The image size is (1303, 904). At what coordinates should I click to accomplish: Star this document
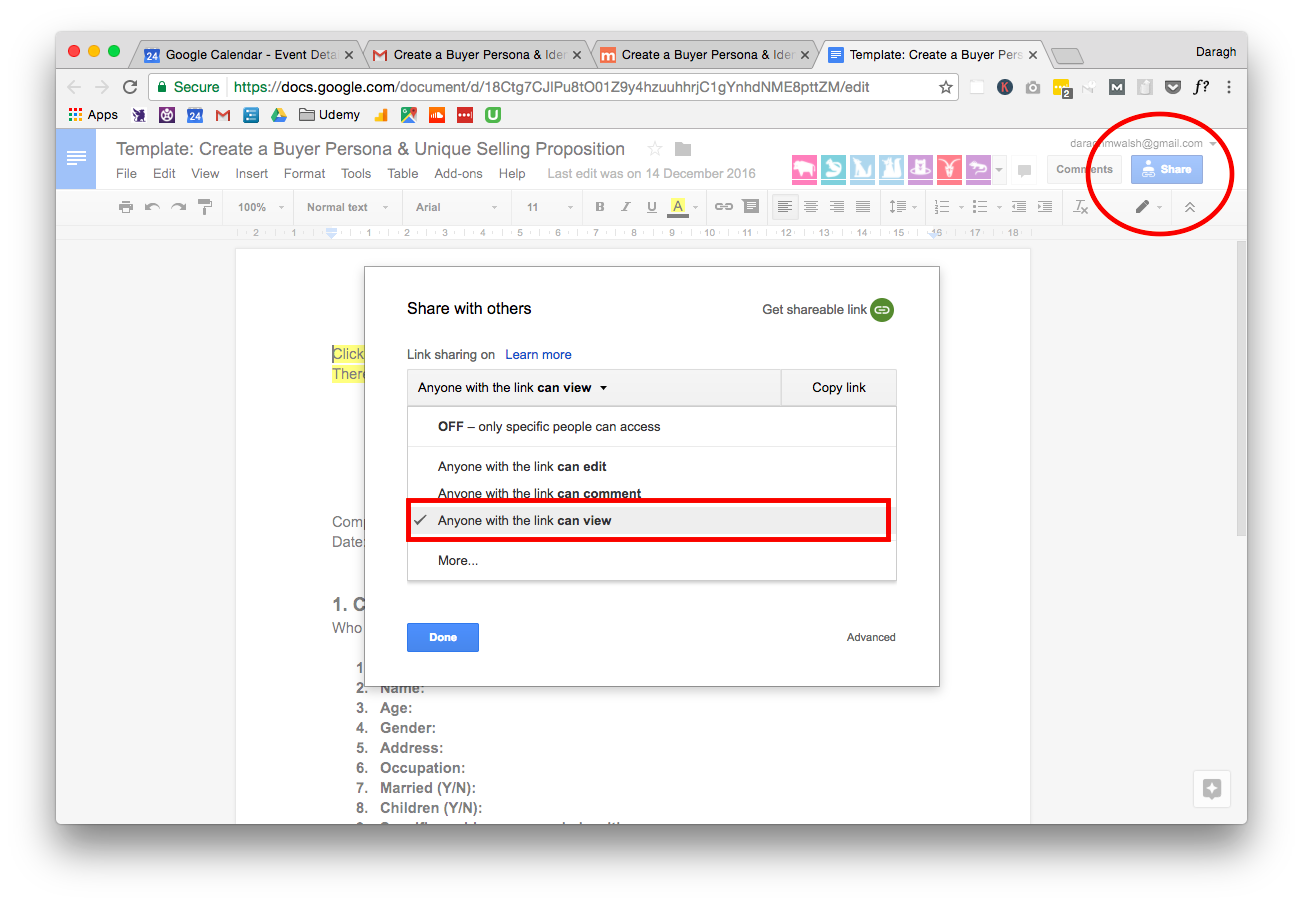(x=655, y=149)
